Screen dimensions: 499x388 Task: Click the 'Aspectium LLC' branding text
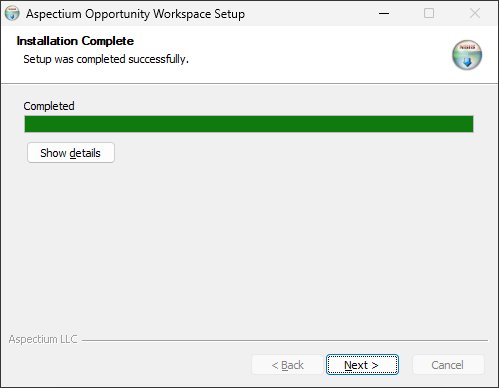(x=43, y=339)
